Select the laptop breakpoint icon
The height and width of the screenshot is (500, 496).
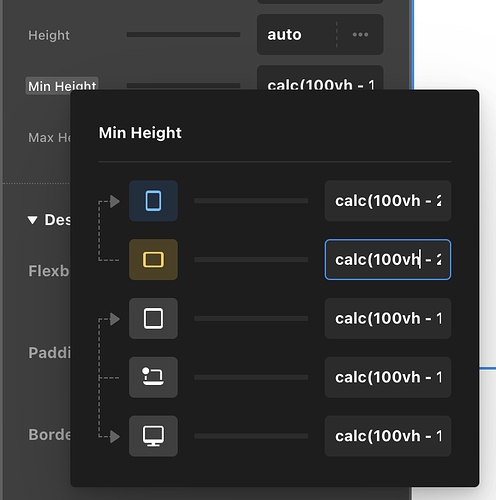153,377
